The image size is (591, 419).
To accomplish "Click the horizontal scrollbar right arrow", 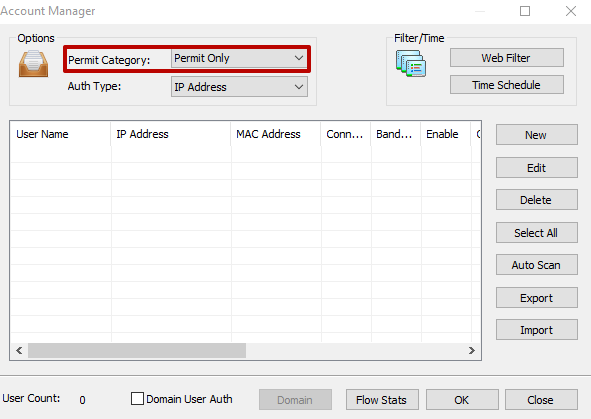I will (472, 351).
